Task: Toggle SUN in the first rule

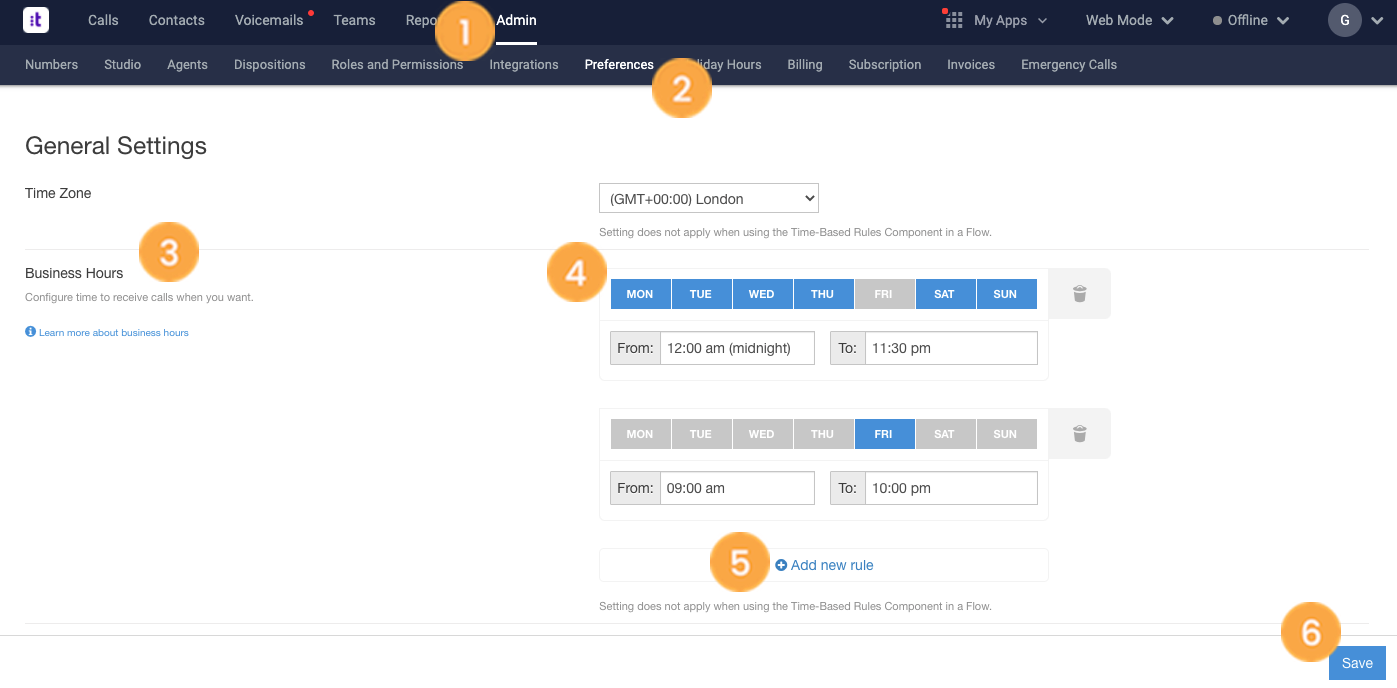Action: (x=1006, y=294)
